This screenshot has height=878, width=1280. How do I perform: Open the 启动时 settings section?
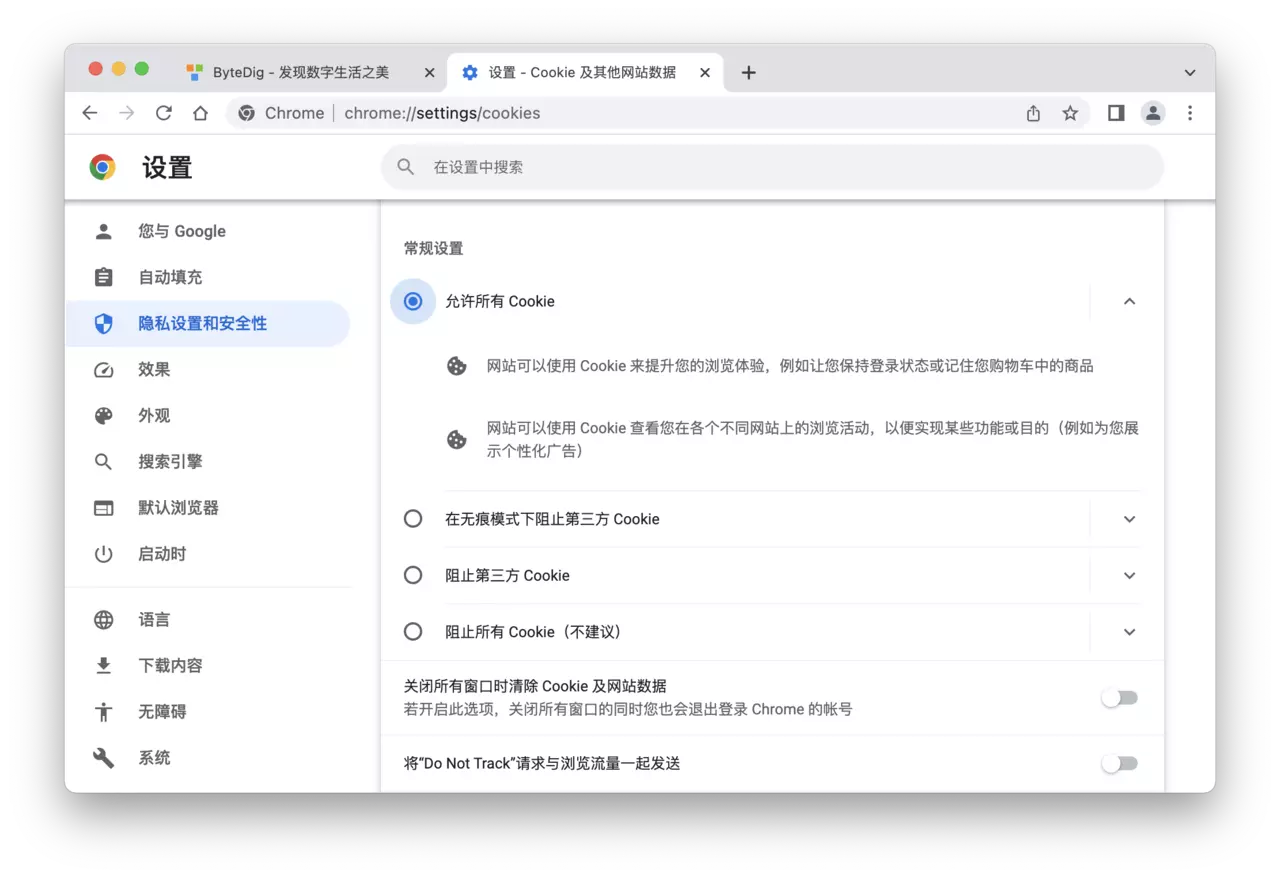coord(208,553)
